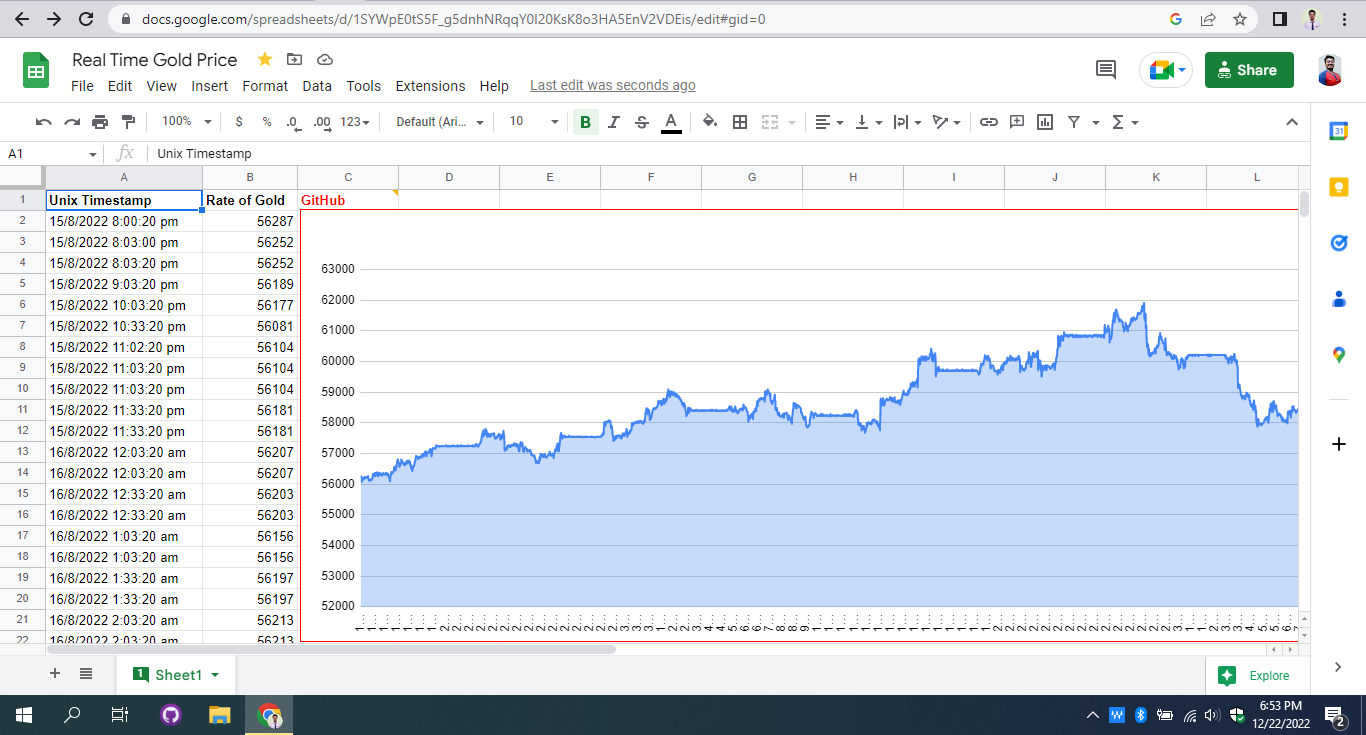This screenshot has height=735, width=1366.
Task: Open the font size 10 dropdown
Action: click(534, 121)
